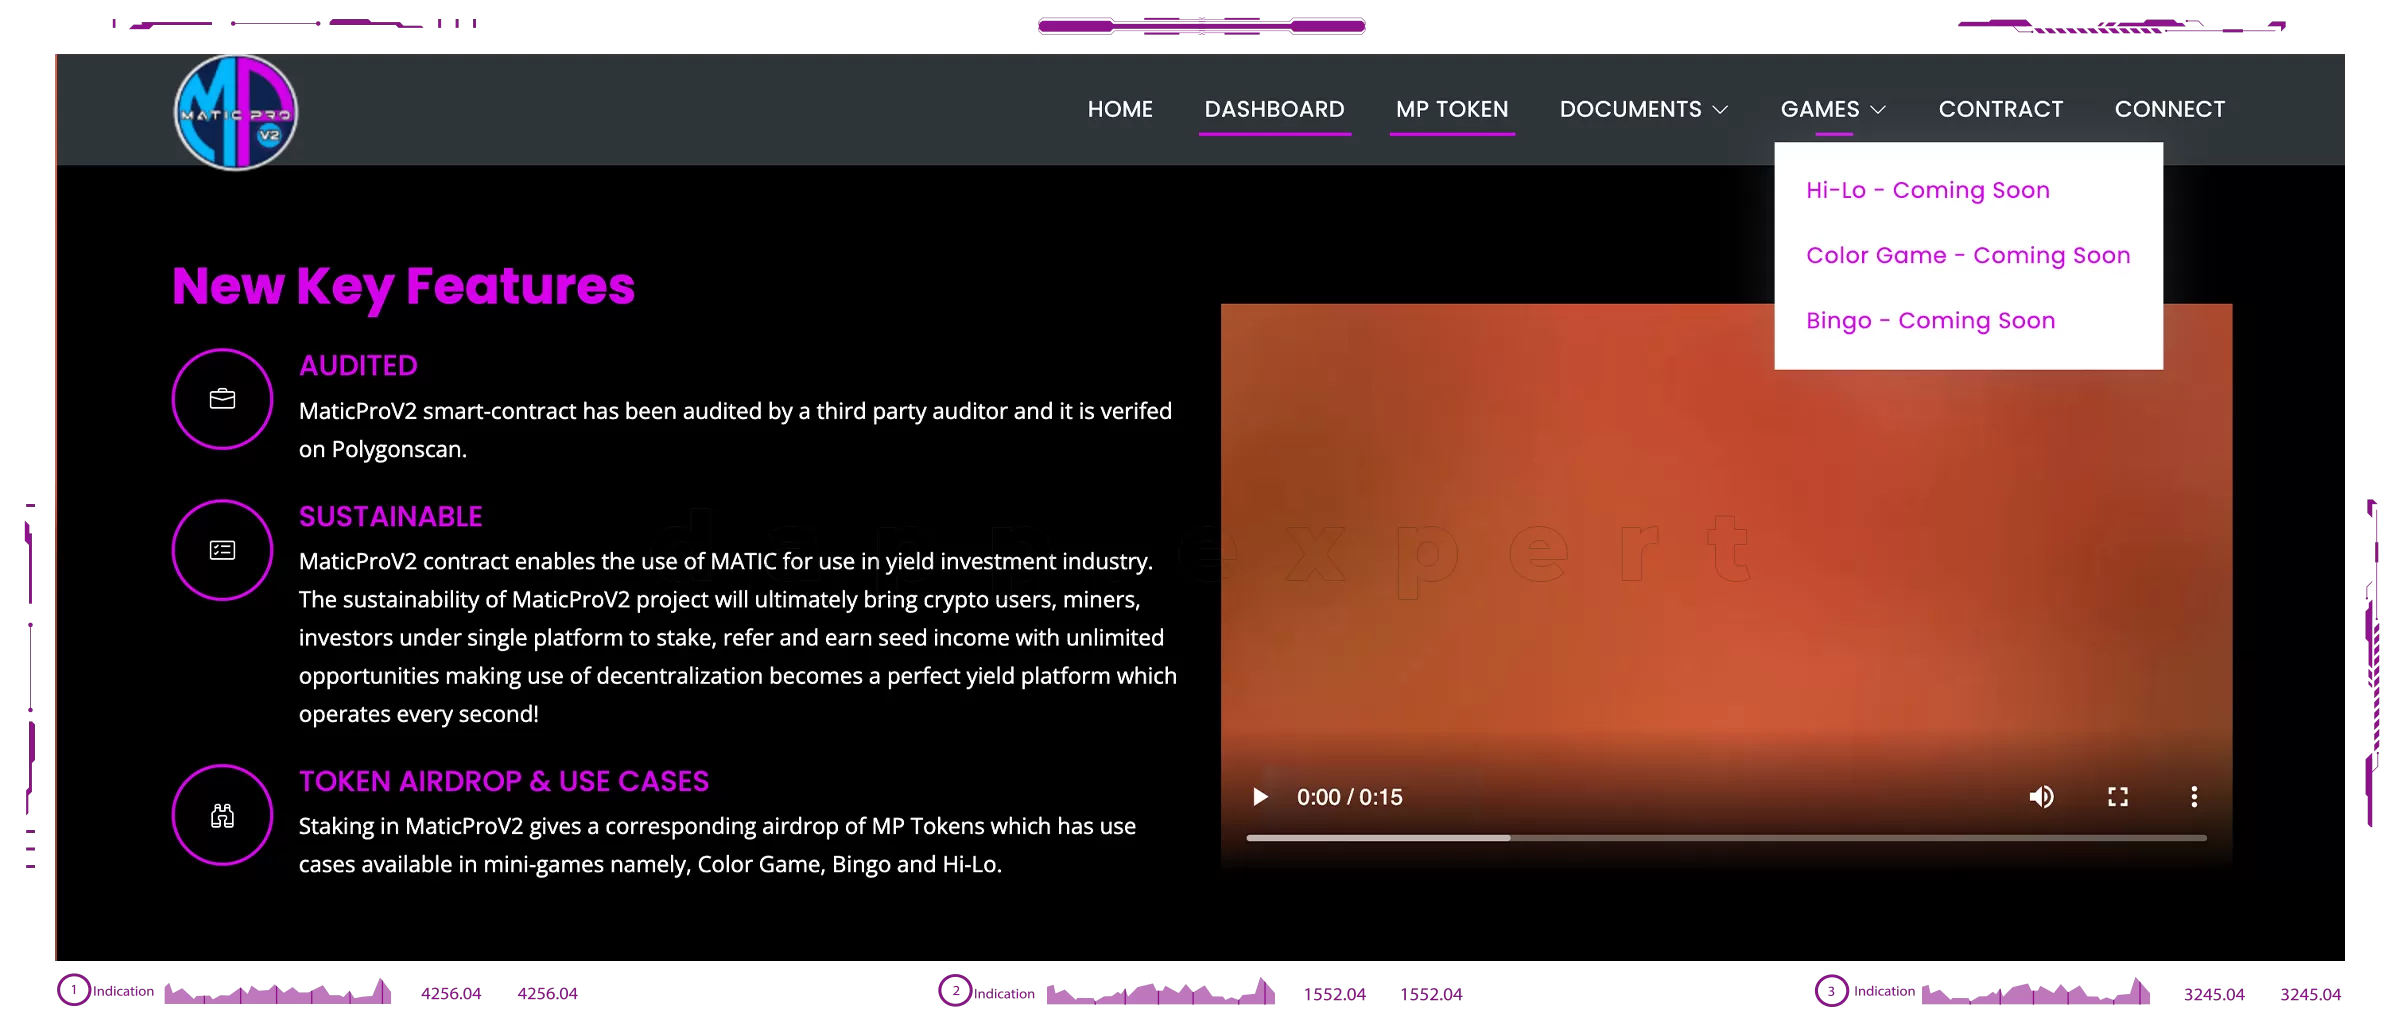The image size is (2400, 1016).
Task: Click the New Key Features title
Action: [x=404, y=286]
